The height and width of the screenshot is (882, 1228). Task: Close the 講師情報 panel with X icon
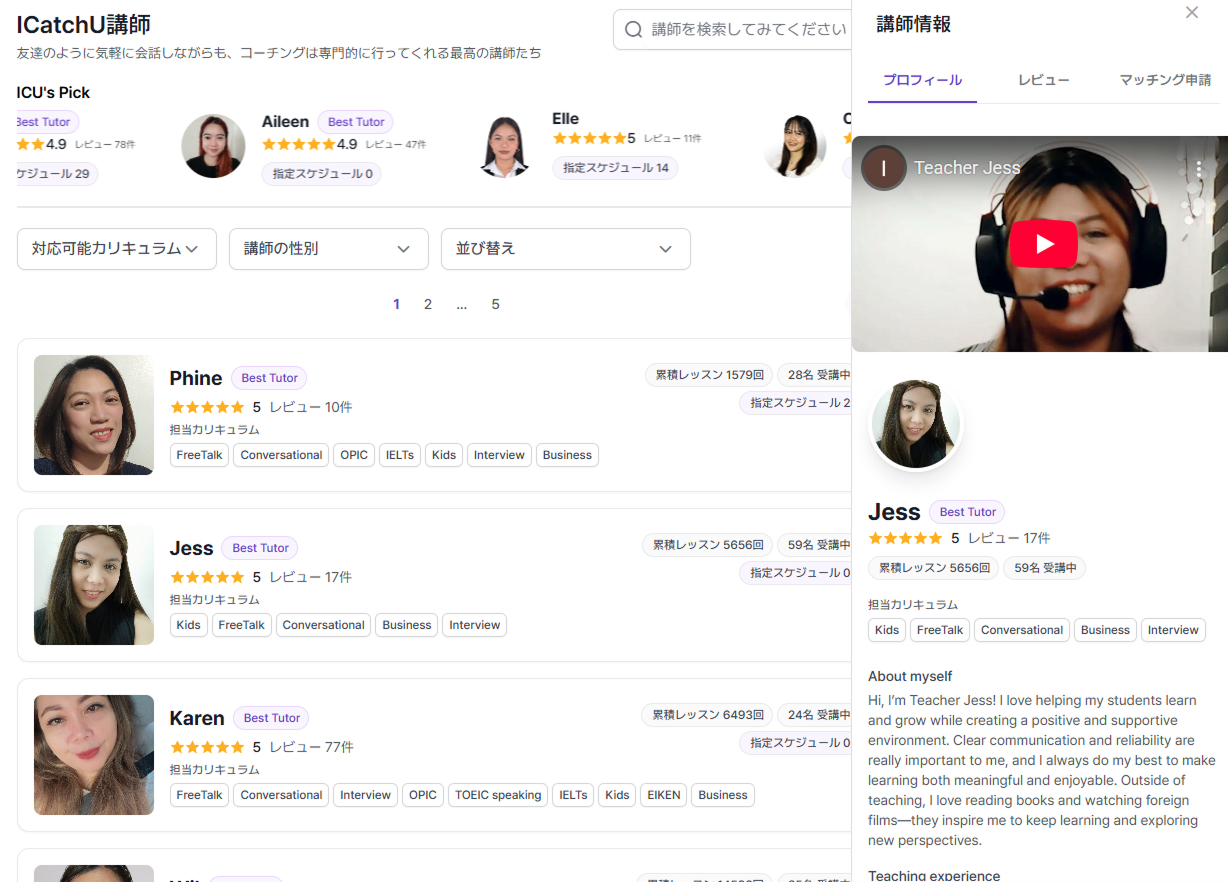pos(1191,13)
